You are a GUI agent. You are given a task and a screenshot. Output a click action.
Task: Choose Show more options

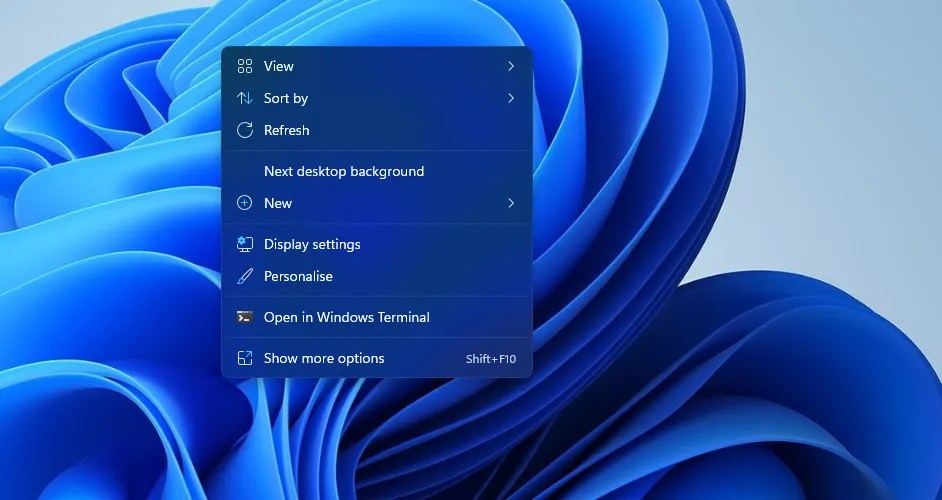tap(377, 358)
